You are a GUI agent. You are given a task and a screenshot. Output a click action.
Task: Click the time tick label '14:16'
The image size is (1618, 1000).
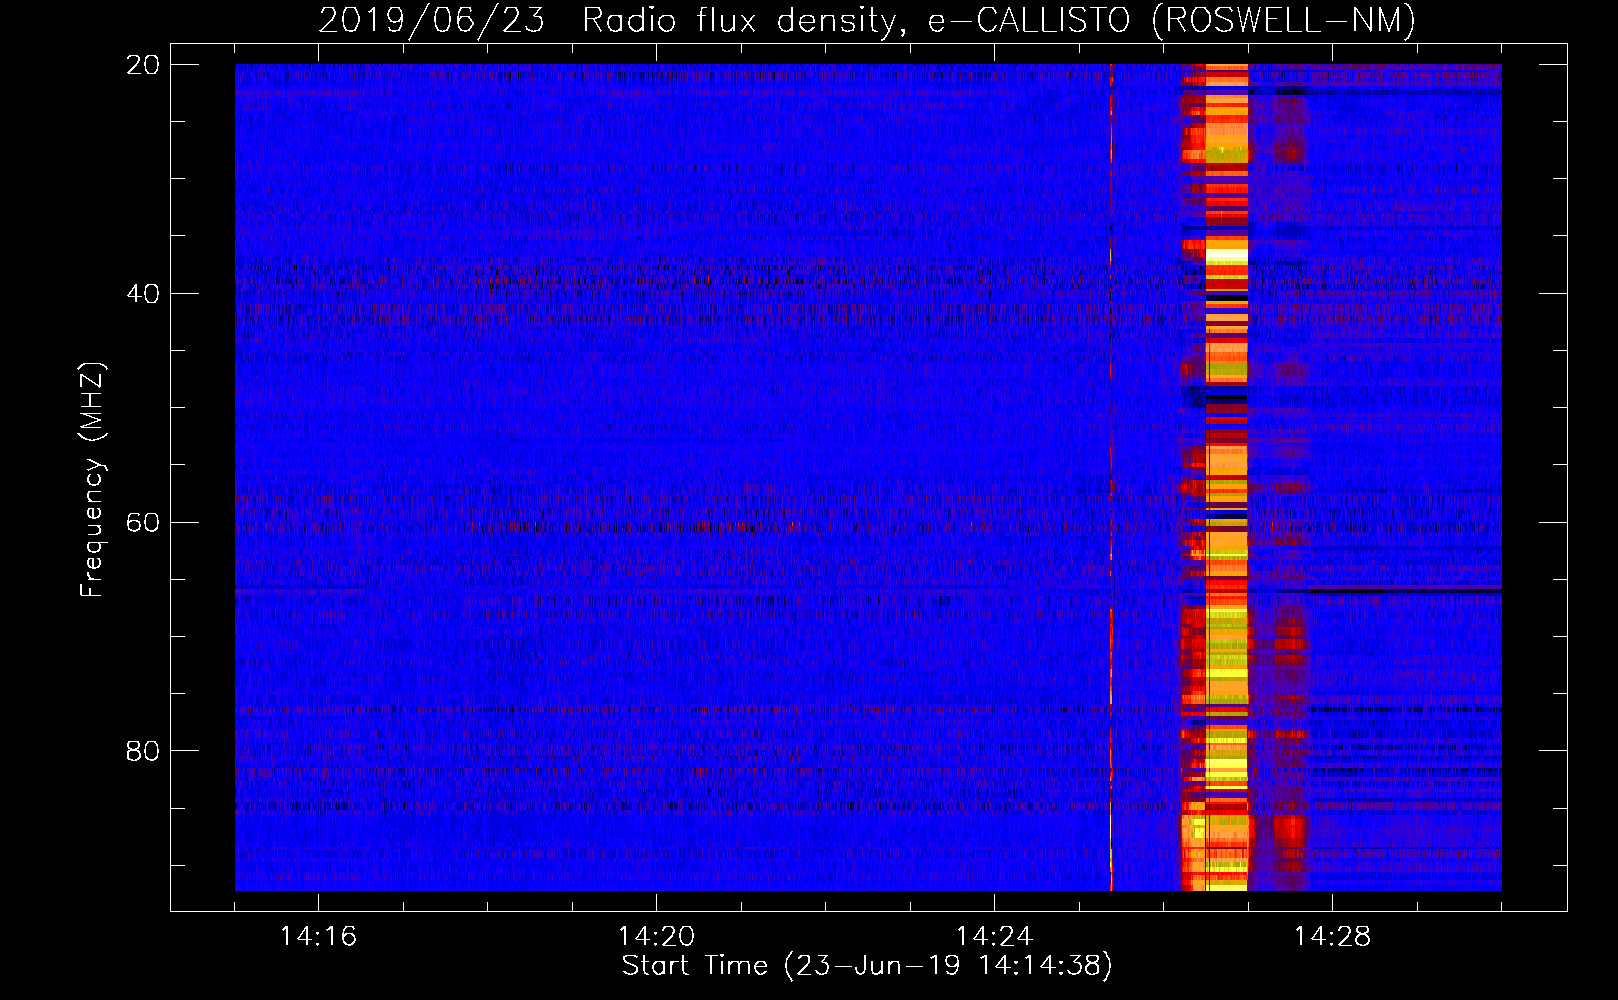click(318, 937)
